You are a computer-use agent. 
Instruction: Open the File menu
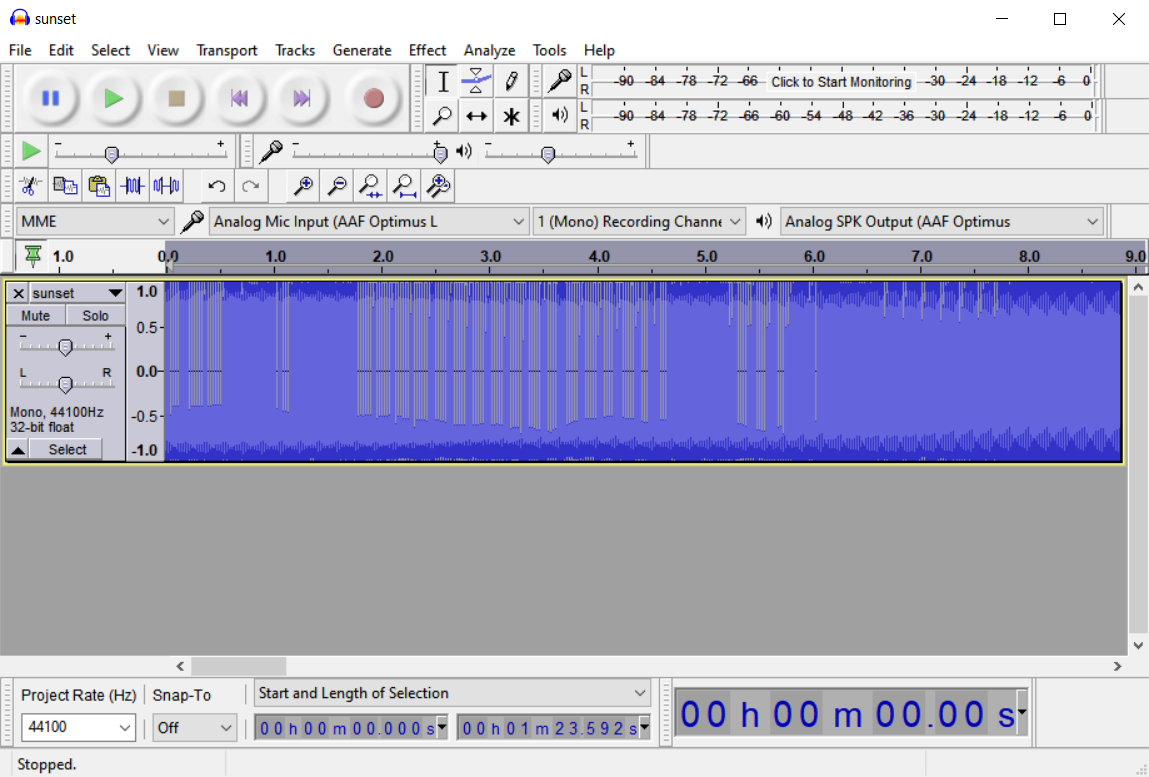click(x=20, y=50)
